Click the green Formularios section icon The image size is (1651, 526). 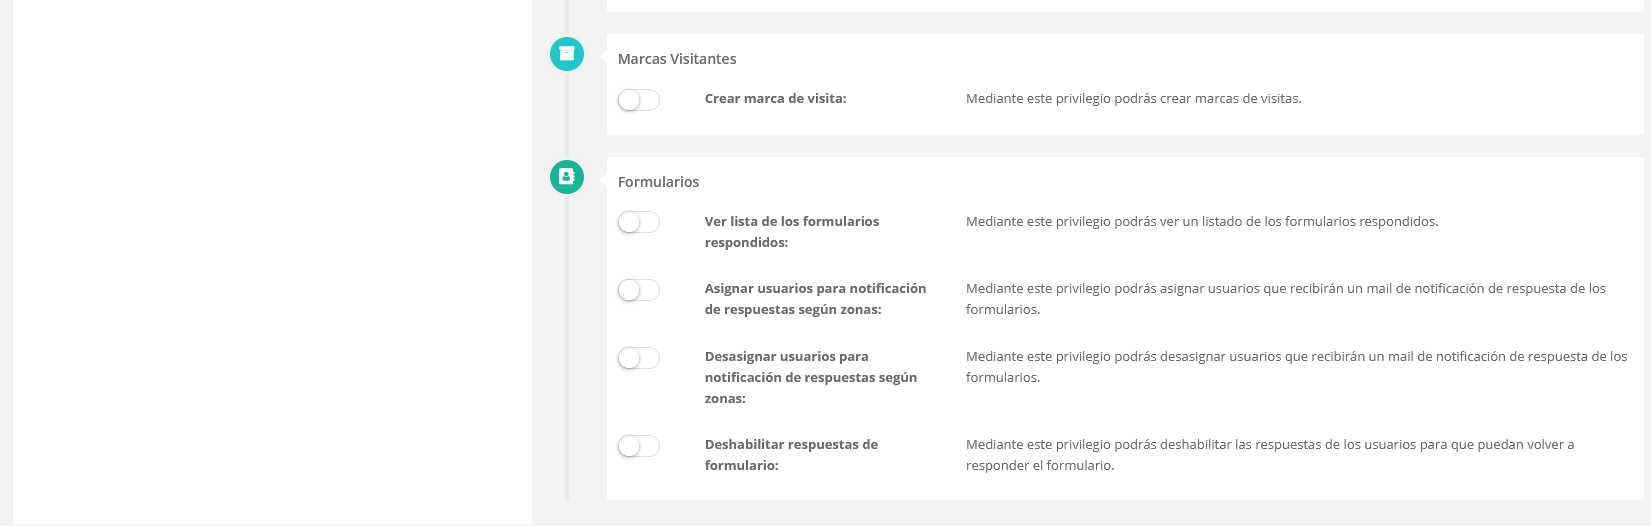[x=567, y=177]
